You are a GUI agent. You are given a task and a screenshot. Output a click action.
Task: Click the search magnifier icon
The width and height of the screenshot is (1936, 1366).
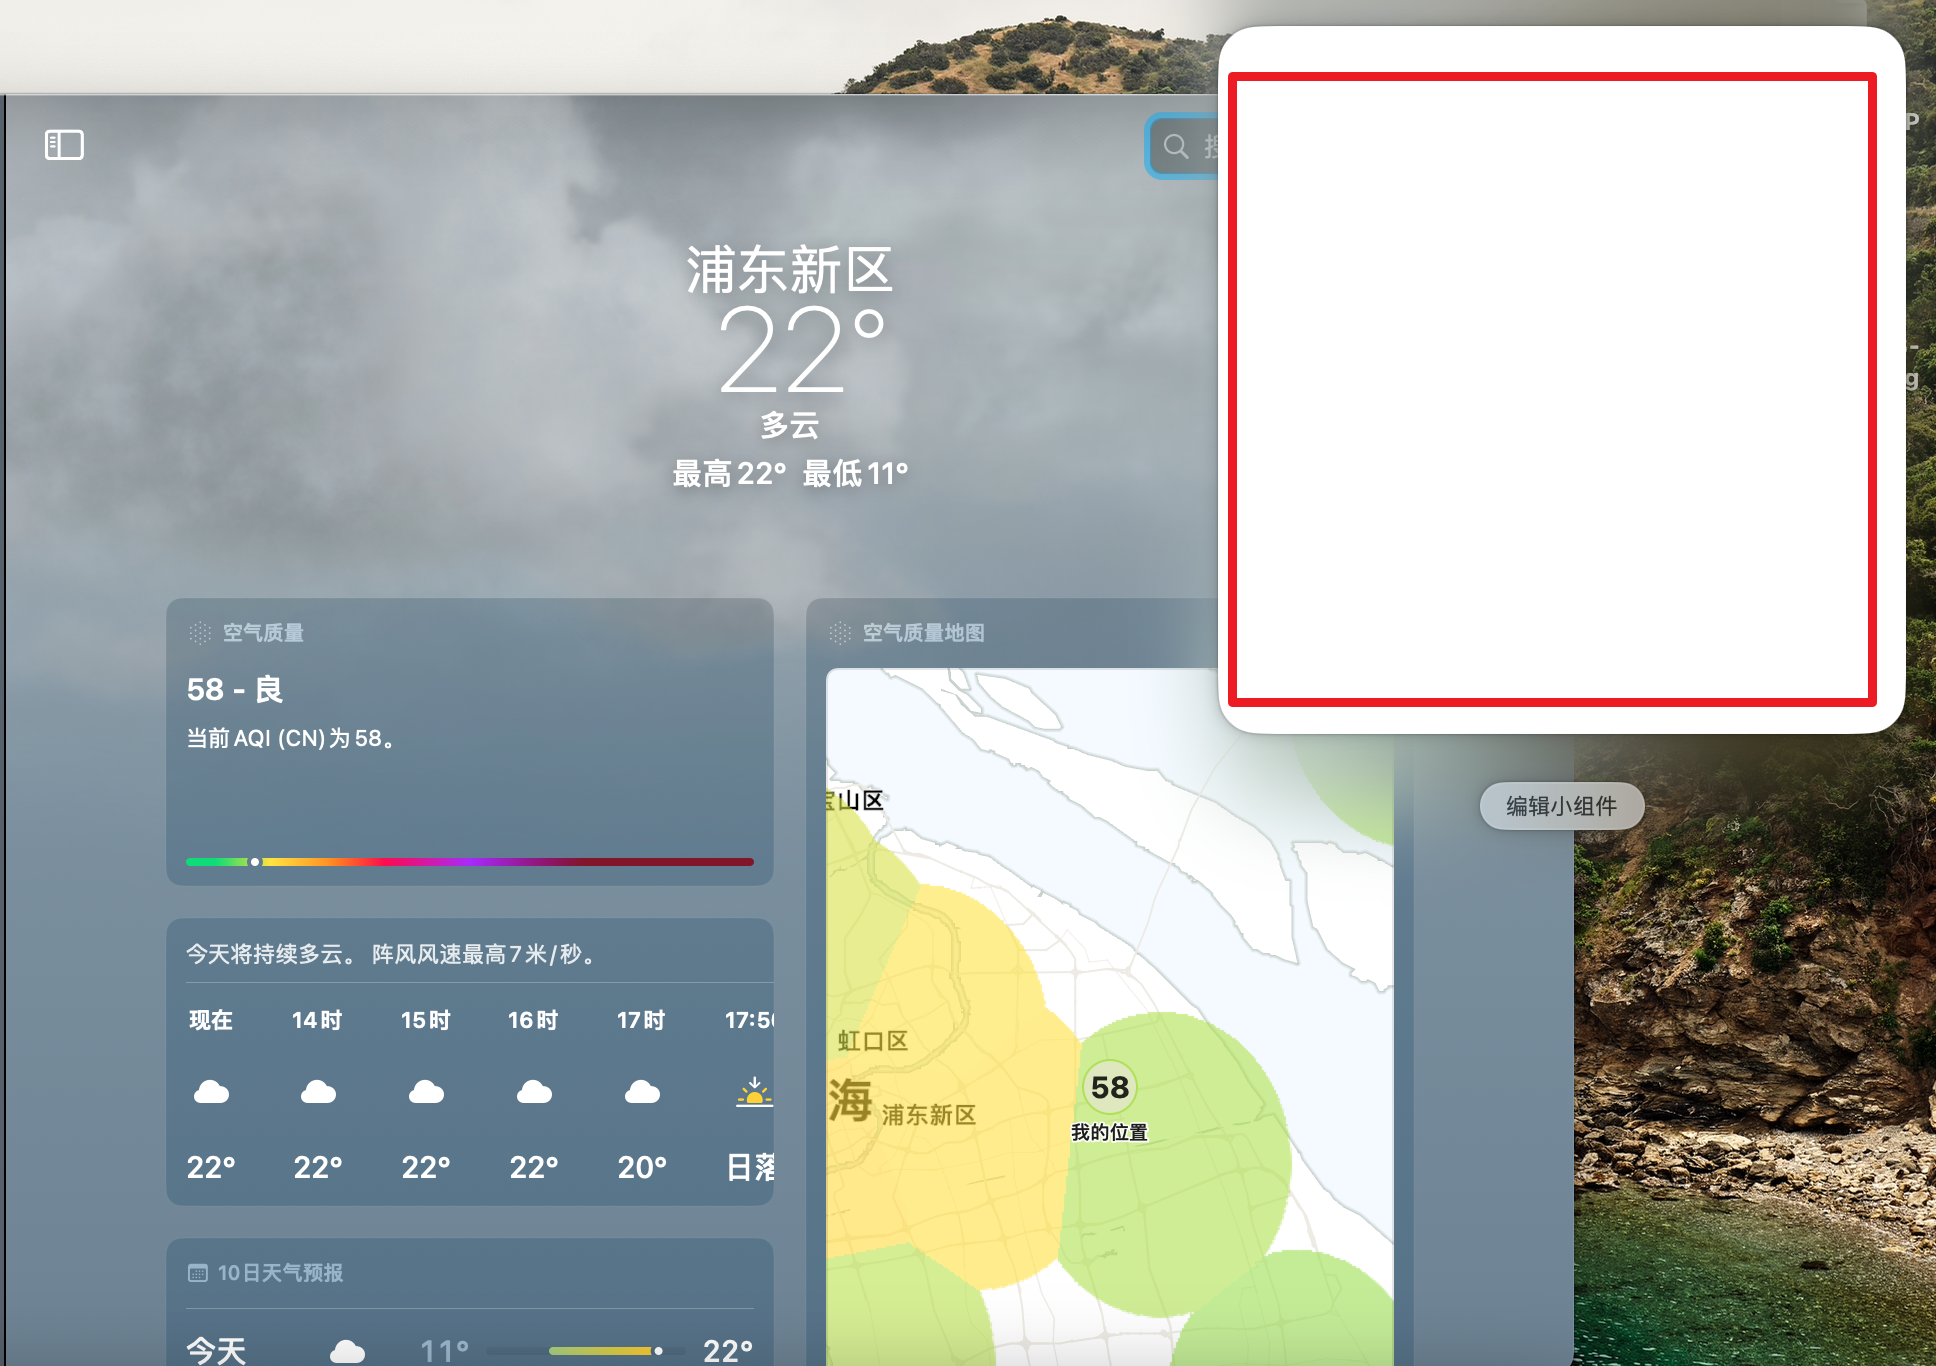[1176, 147]
